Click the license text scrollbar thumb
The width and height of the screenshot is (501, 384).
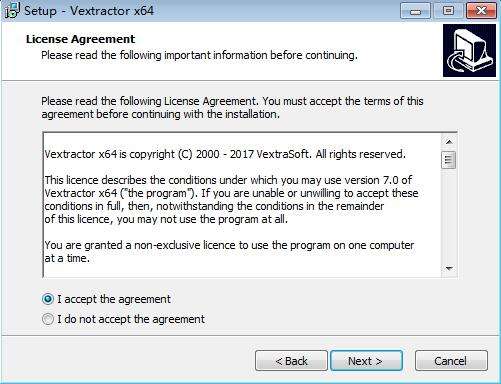pos(449,160)
